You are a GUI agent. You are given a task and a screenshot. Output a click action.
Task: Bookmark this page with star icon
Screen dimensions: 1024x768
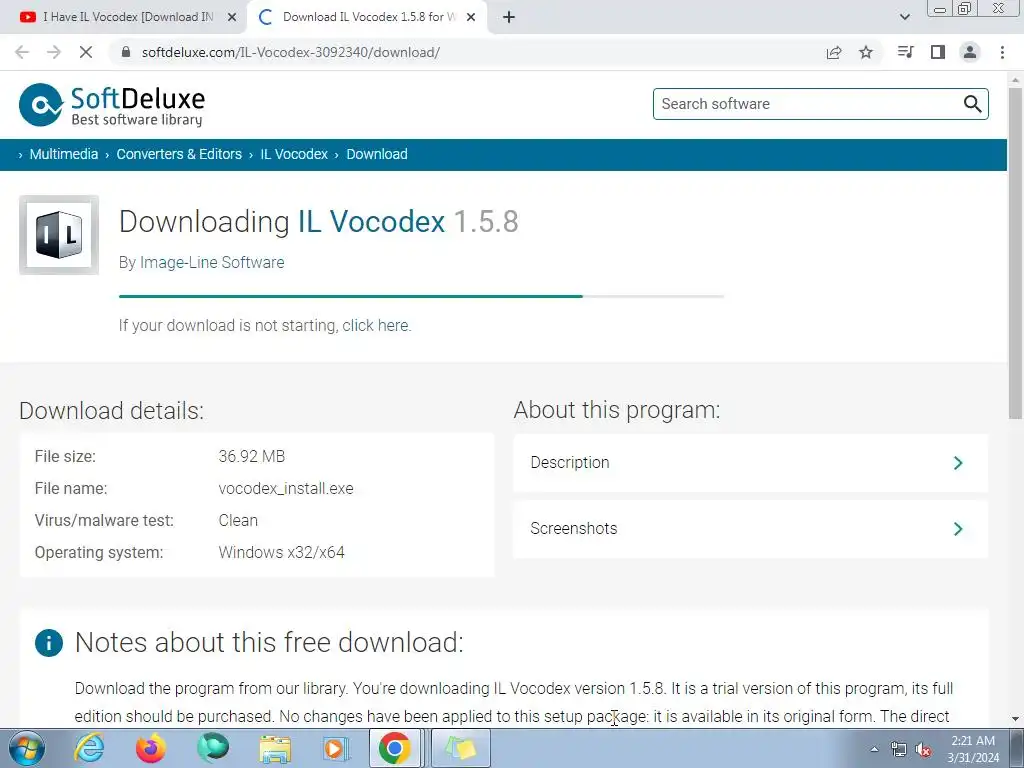[x=866, y=52]
